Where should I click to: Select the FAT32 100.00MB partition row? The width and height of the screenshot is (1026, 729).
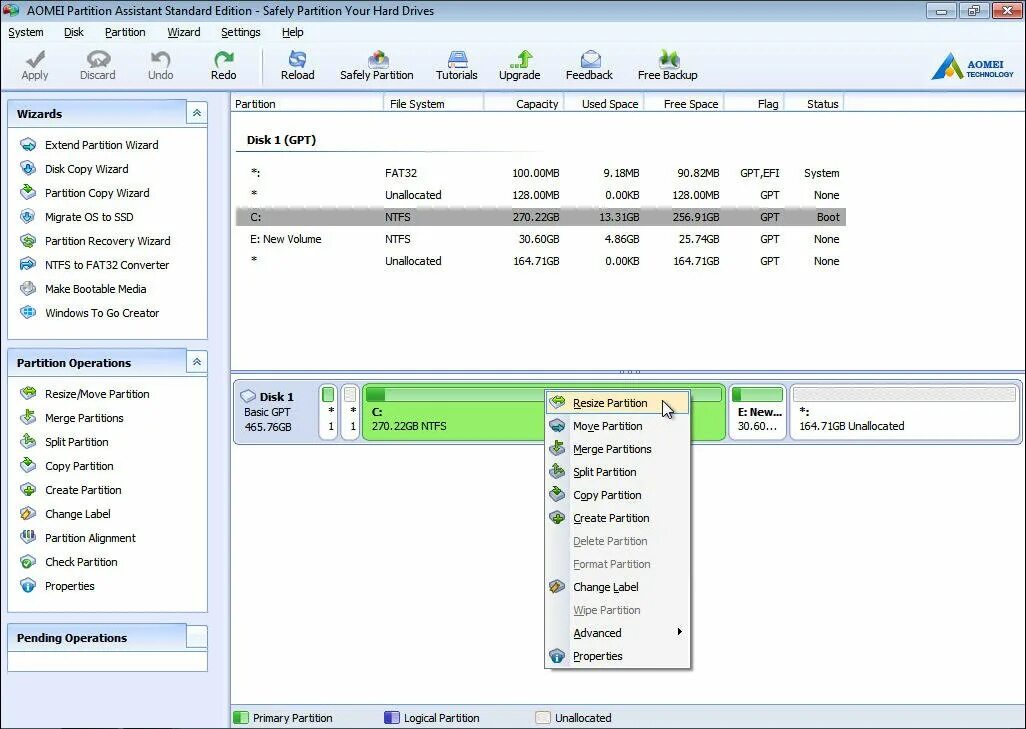point(540,173)
